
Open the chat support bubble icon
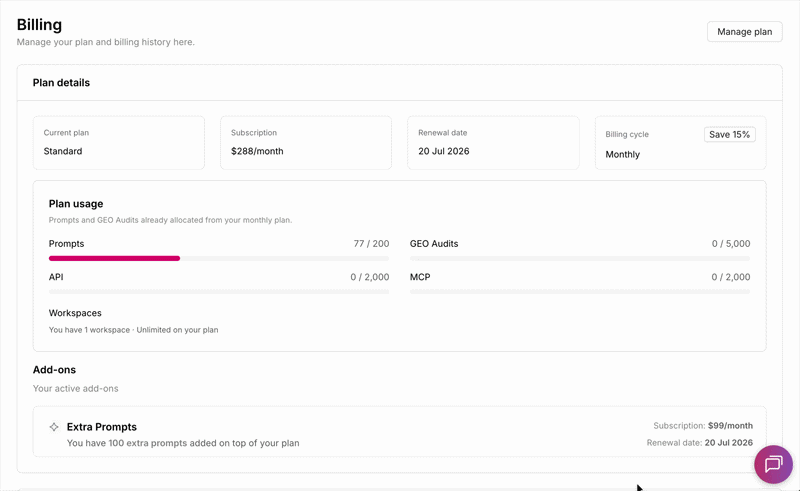coord(773,464)
